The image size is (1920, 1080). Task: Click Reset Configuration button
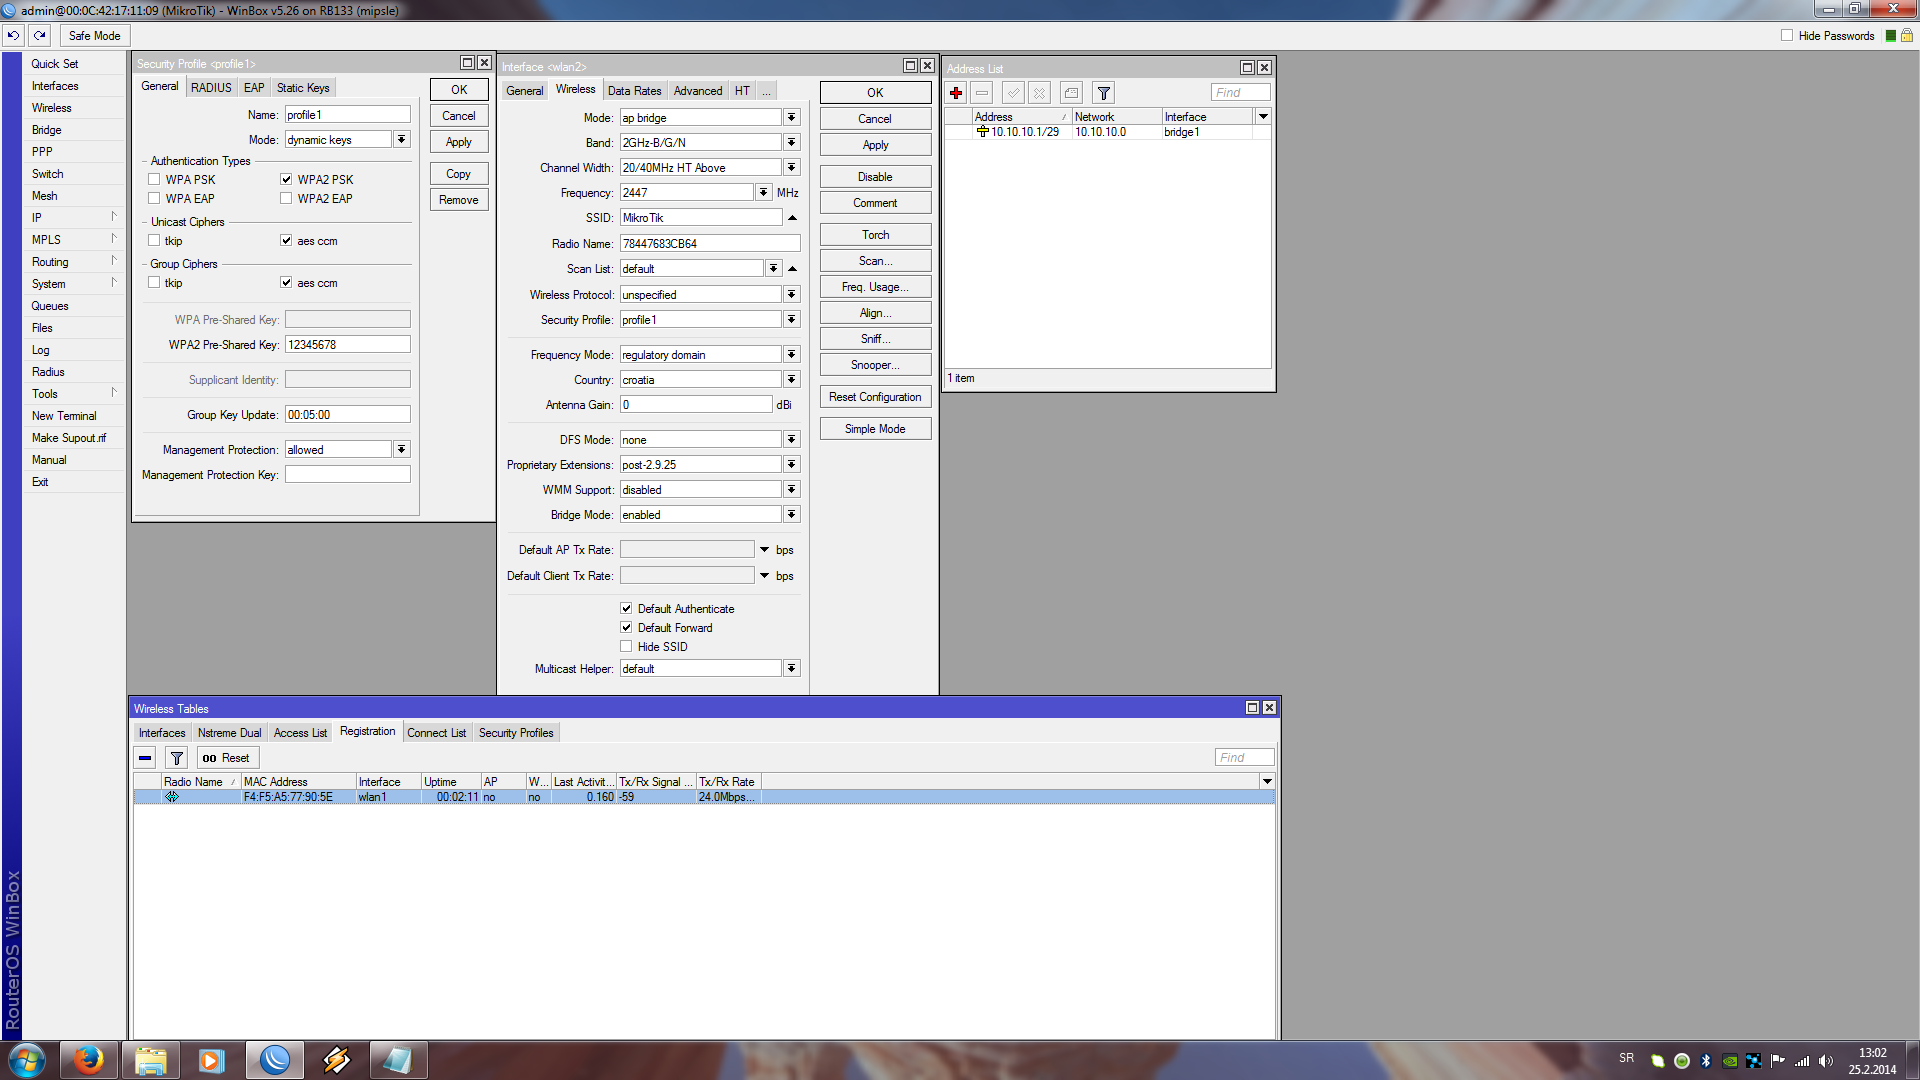click(x=875, y=397)
